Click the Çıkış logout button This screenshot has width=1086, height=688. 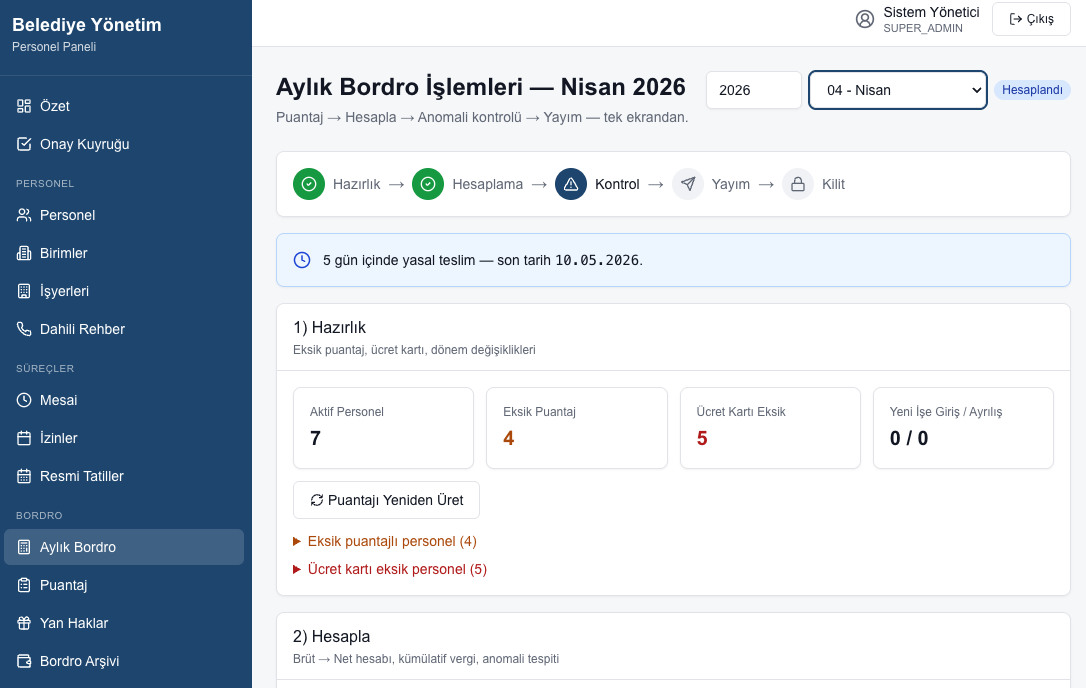click(1031, 19)
